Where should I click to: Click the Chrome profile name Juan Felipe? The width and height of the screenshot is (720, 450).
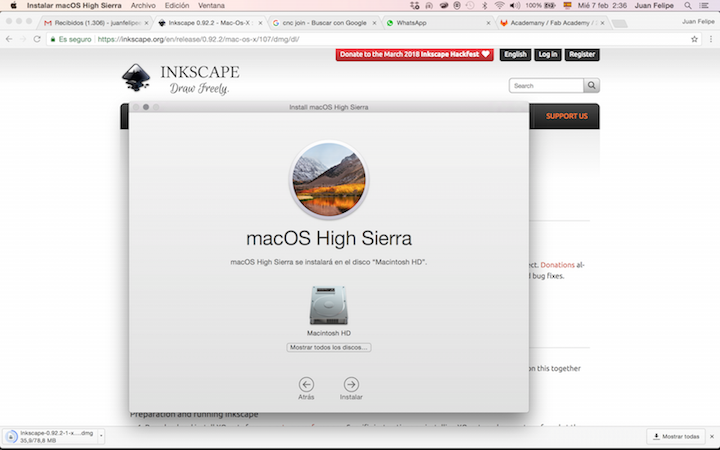698,22
